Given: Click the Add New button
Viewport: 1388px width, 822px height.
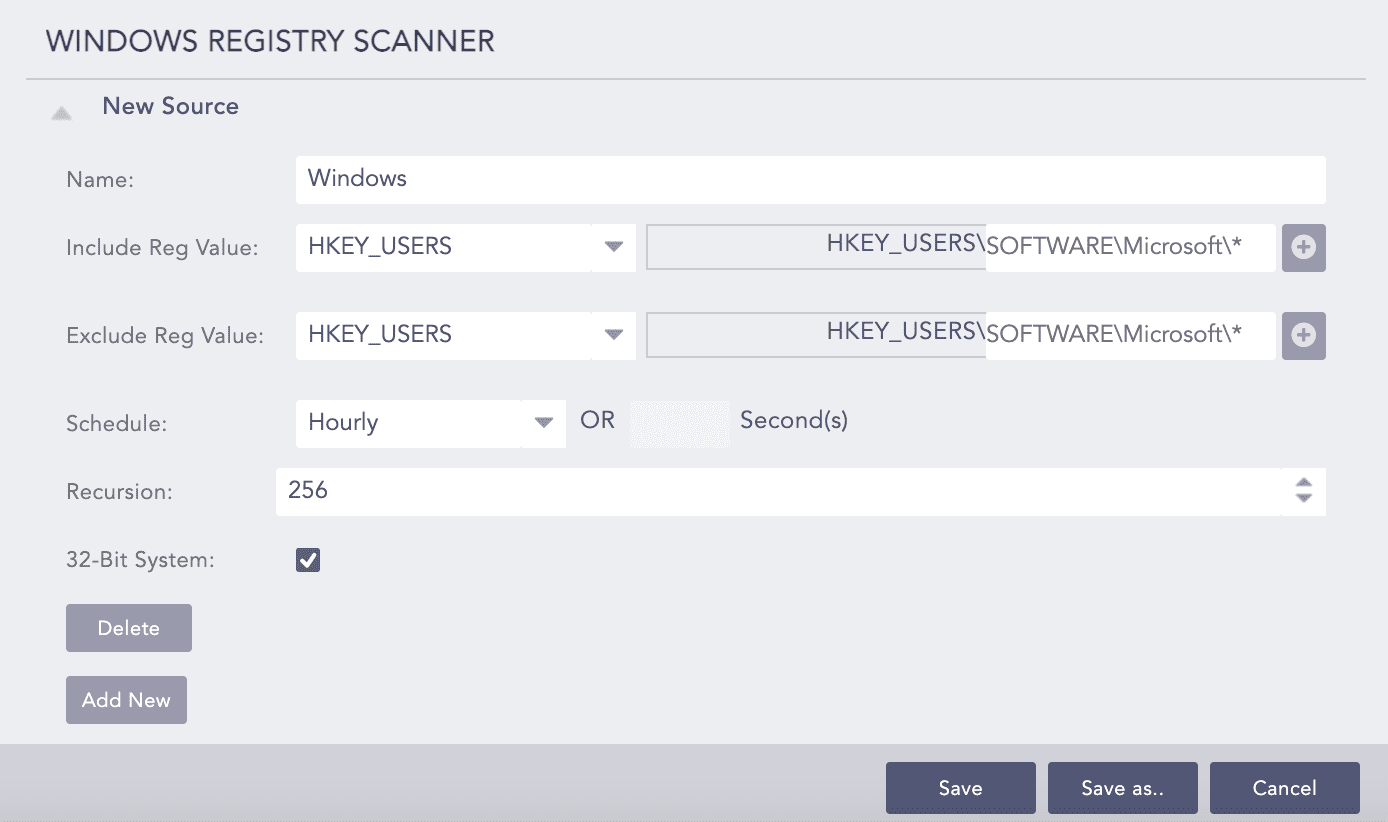Looking at the screenshot, I should point(126,700).
